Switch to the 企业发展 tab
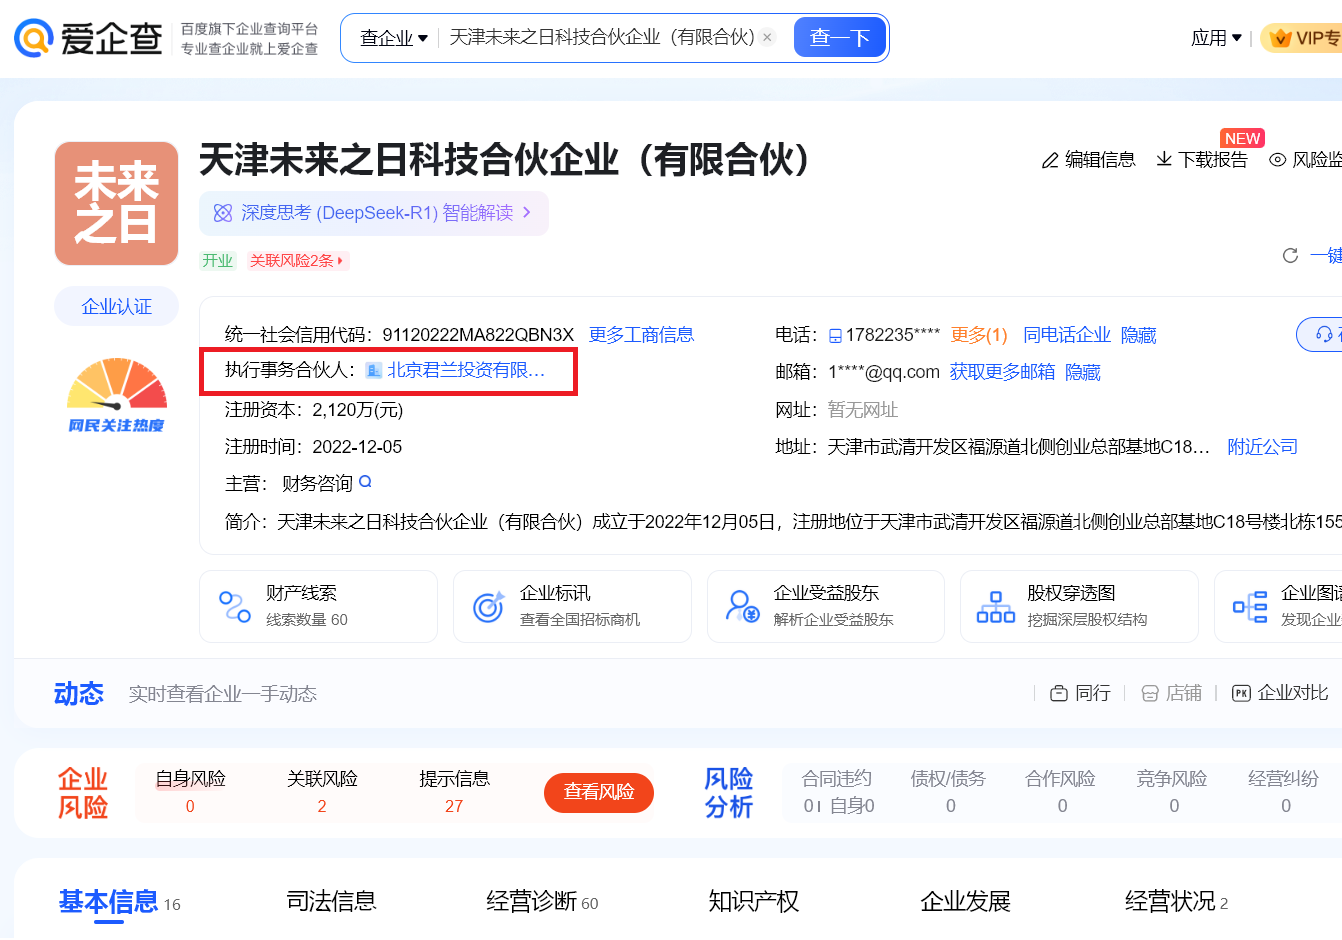 pos(966,902)
